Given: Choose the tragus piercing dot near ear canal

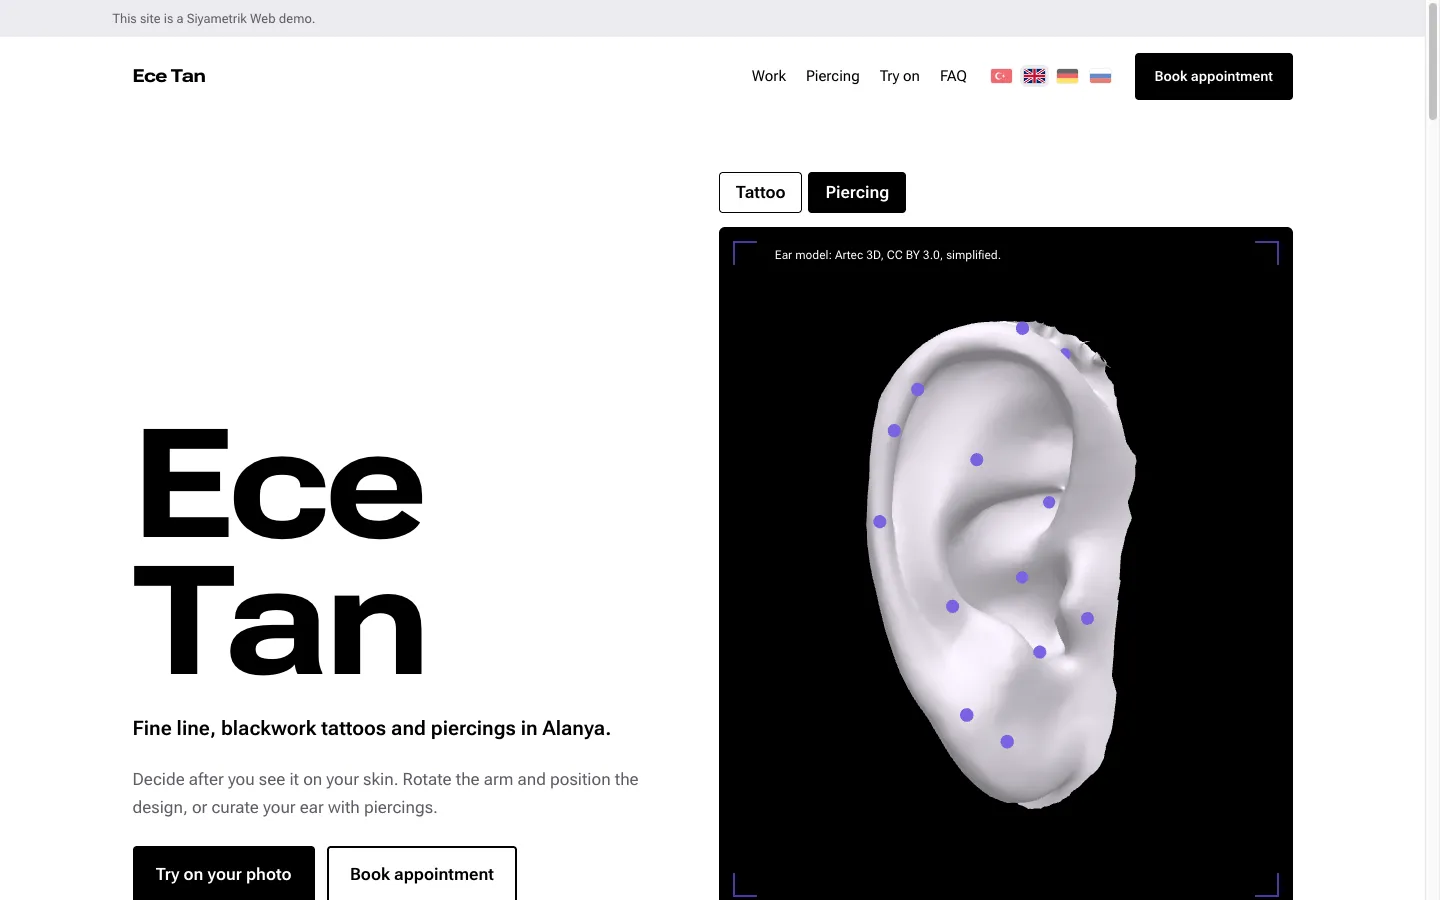Looking at the screenshot, I should [x=1087, y=619].
